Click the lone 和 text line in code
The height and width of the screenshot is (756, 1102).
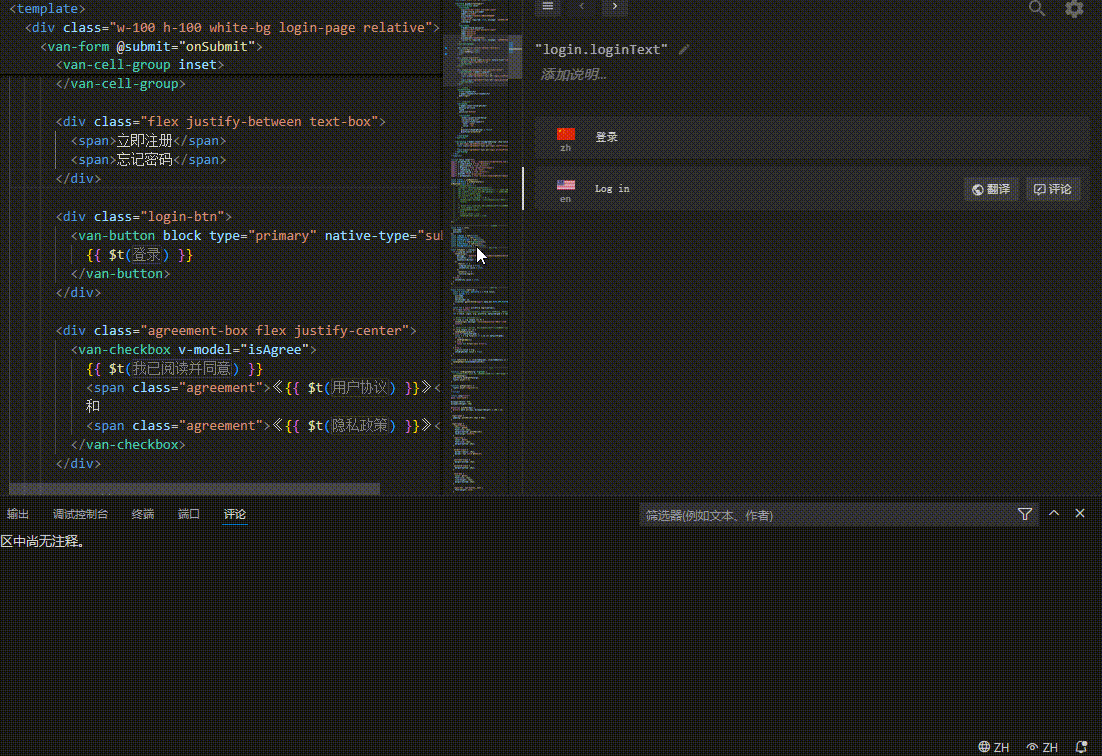click(93, 406)
